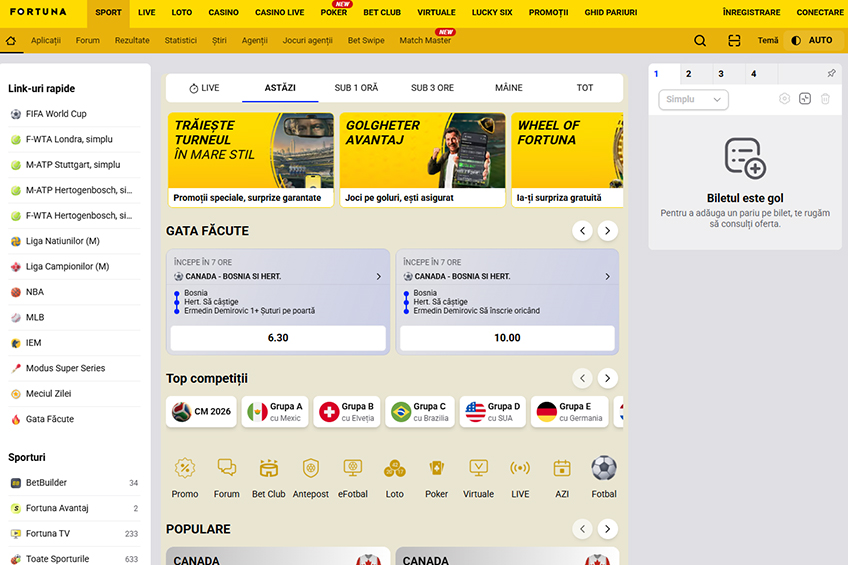Open the AZI calendar icon
The image size is (848, 565).
(562, 468)
